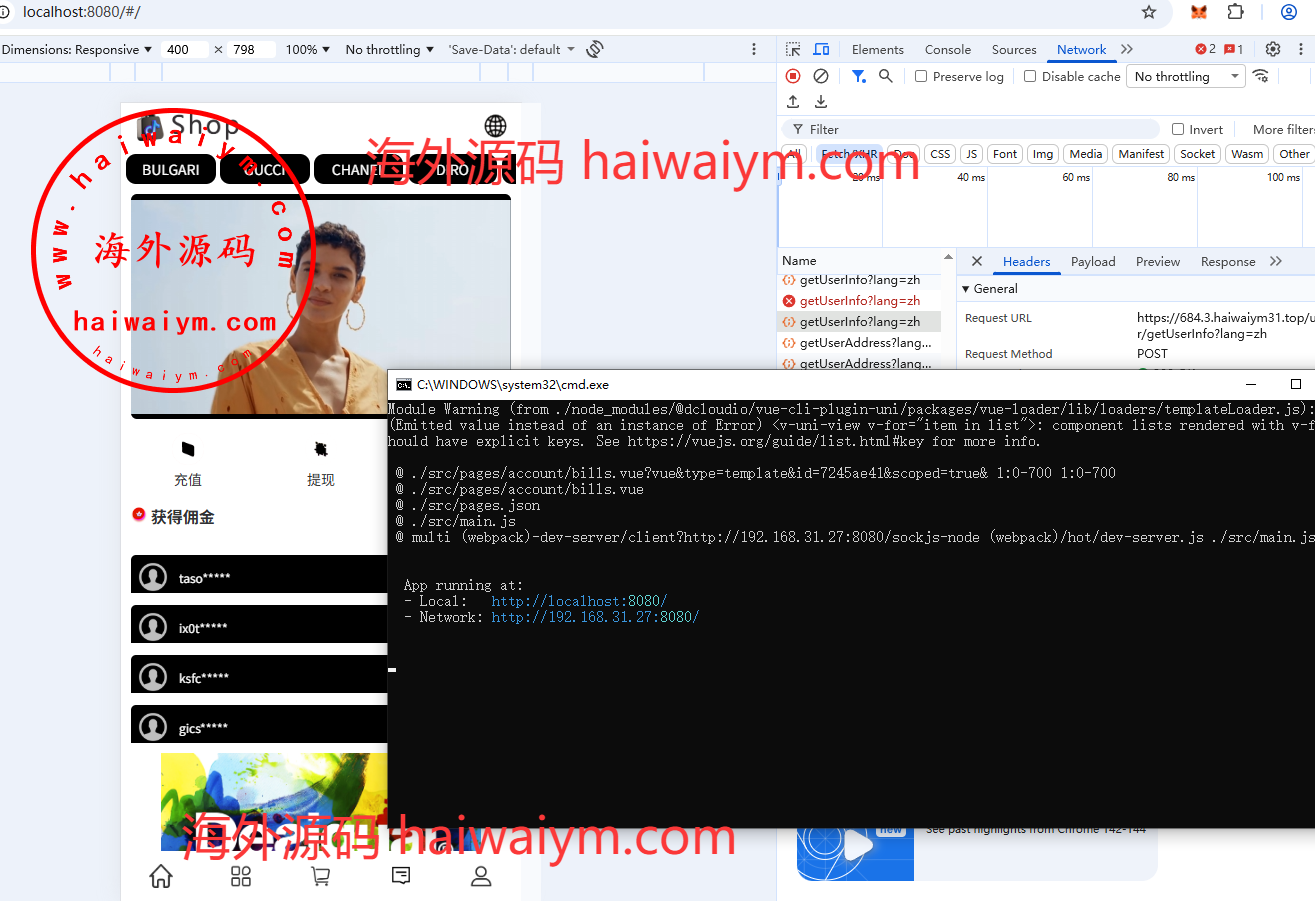Click the record network log icon
The width and height of the screenshot is (1315, 901).
pyautogui.click(x=793, y=76)
